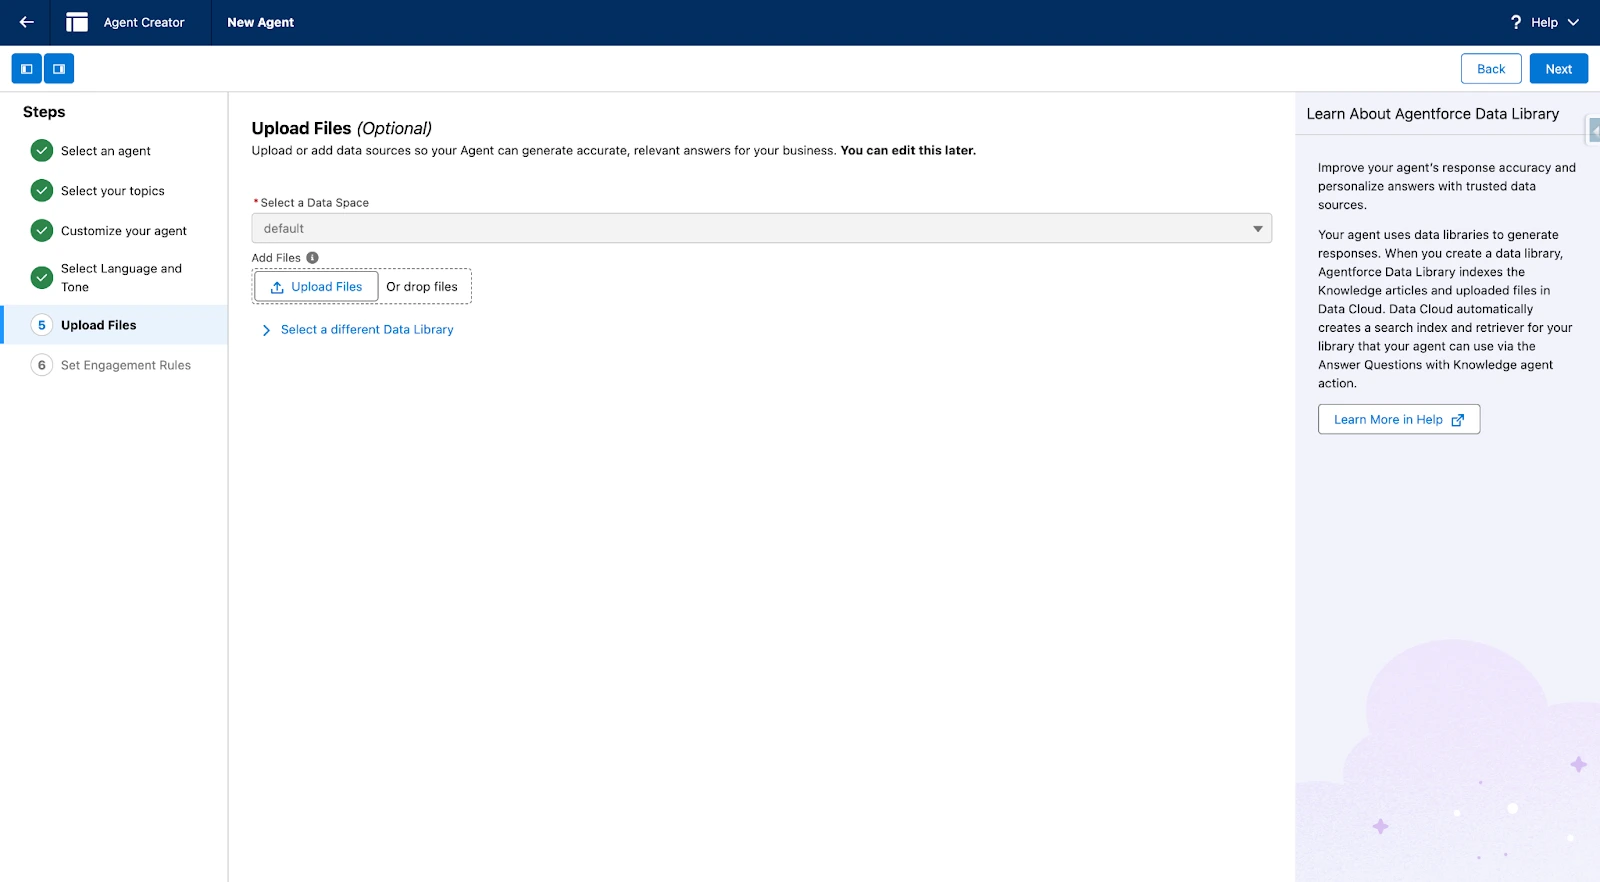Go to Customize your agent step
1600x882 pixels.
tap(124, 231)
